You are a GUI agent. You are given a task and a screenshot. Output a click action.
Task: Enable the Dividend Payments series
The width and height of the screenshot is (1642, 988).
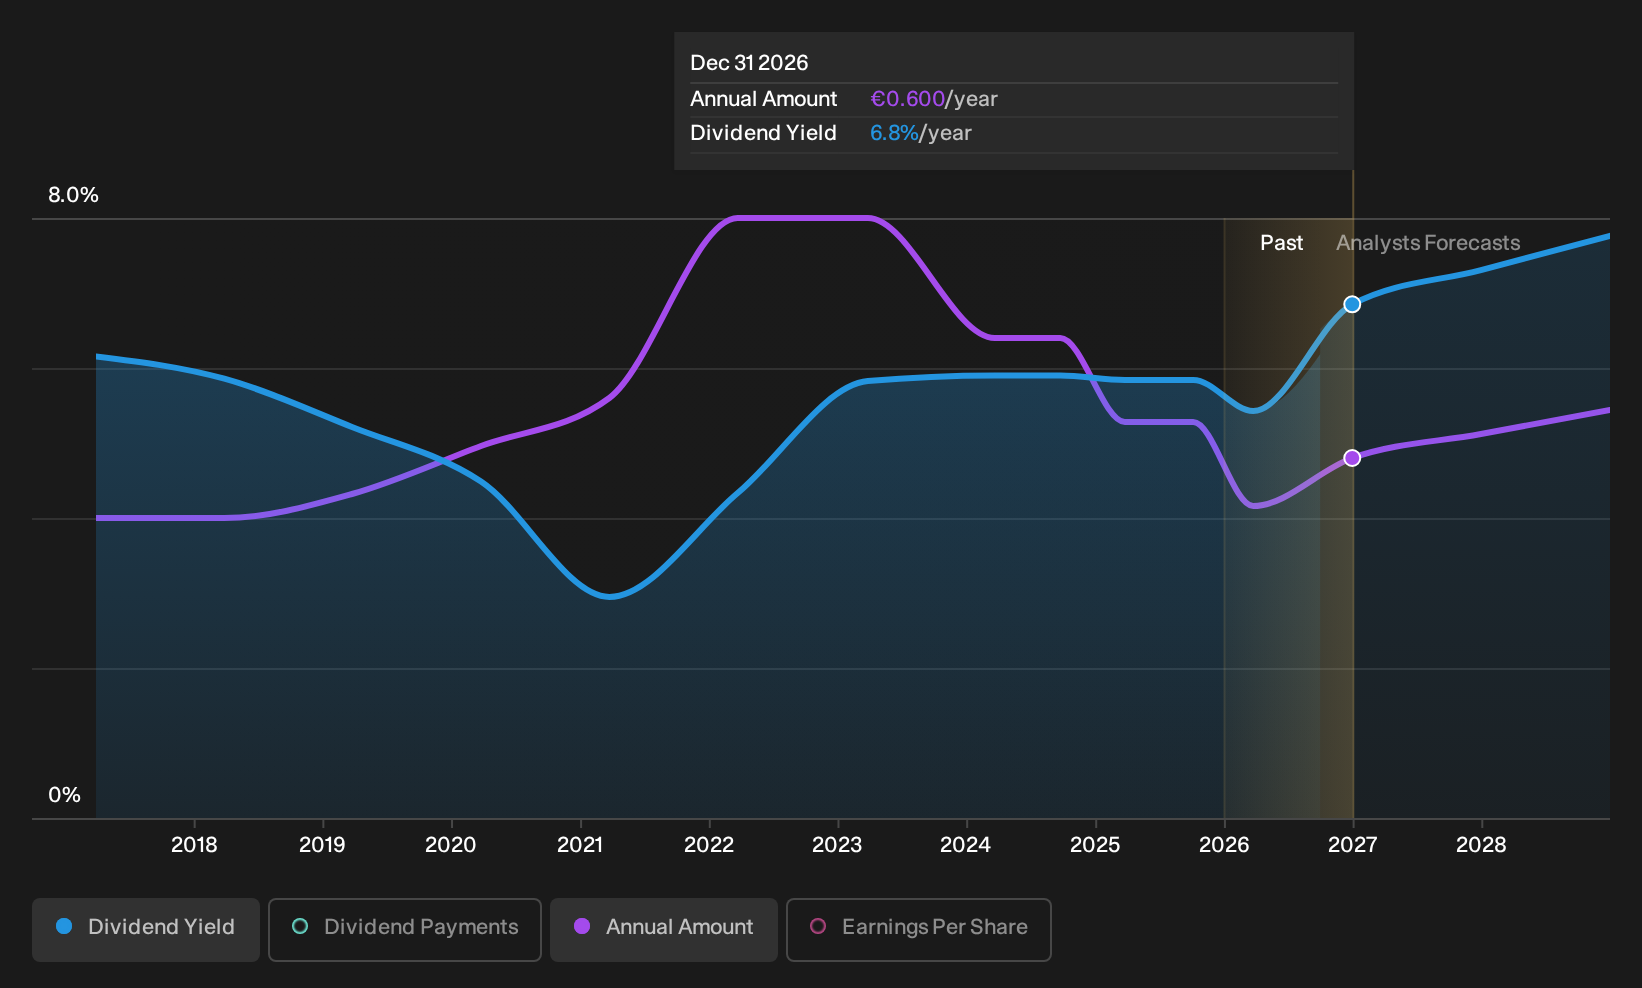(405, 929)
